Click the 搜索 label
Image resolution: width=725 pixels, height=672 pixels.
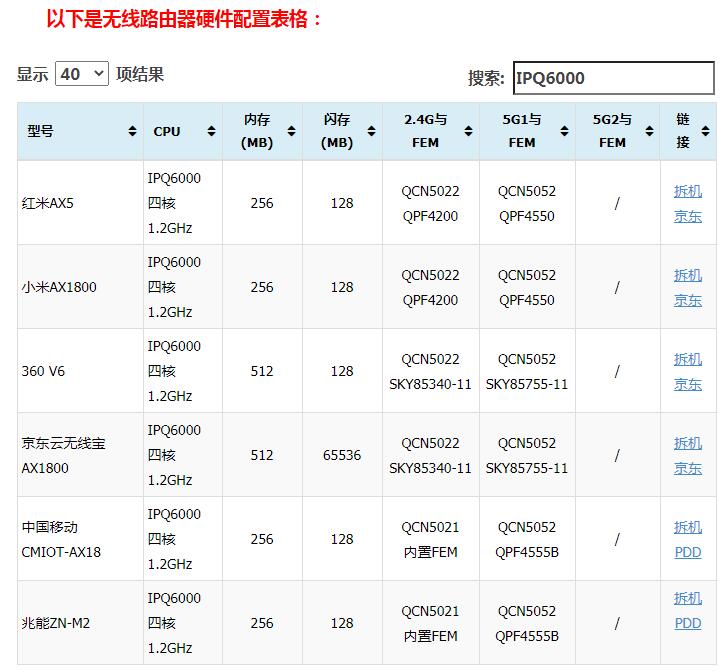pos(486,78)
